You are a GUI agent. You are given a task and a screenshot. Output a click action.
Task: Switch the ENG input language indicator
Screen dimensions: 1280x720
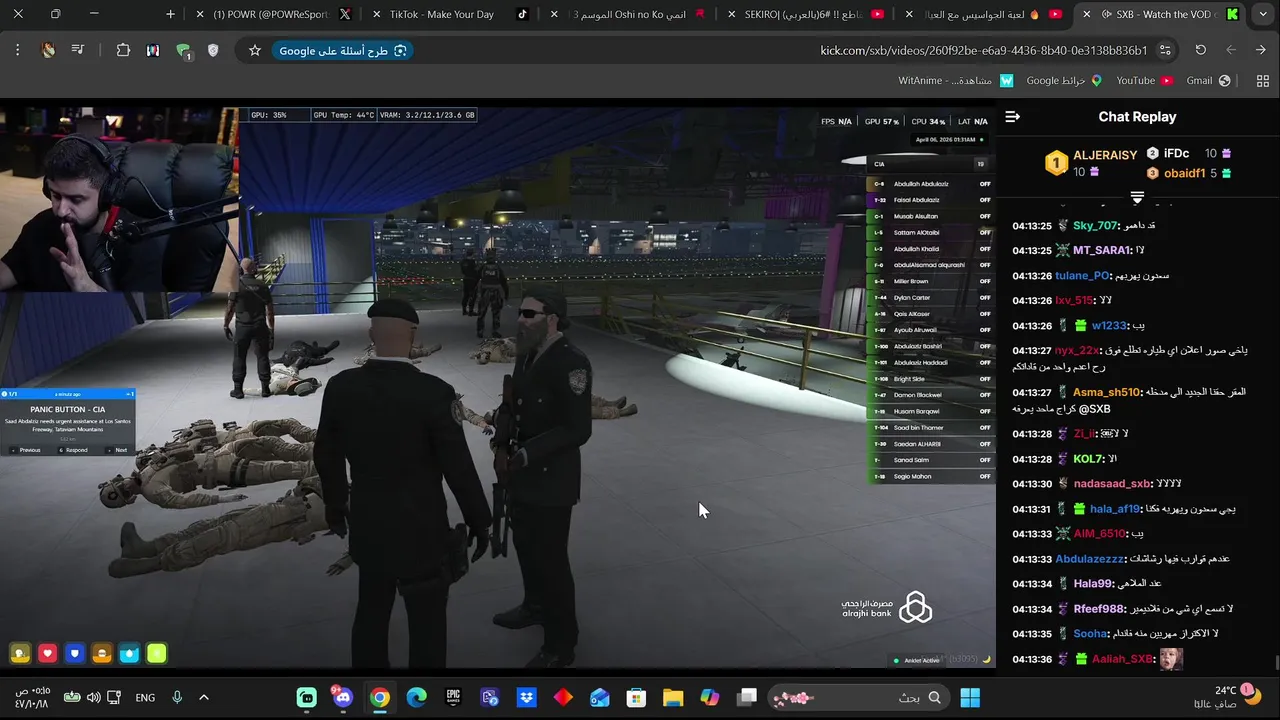[x=145, y=697]
